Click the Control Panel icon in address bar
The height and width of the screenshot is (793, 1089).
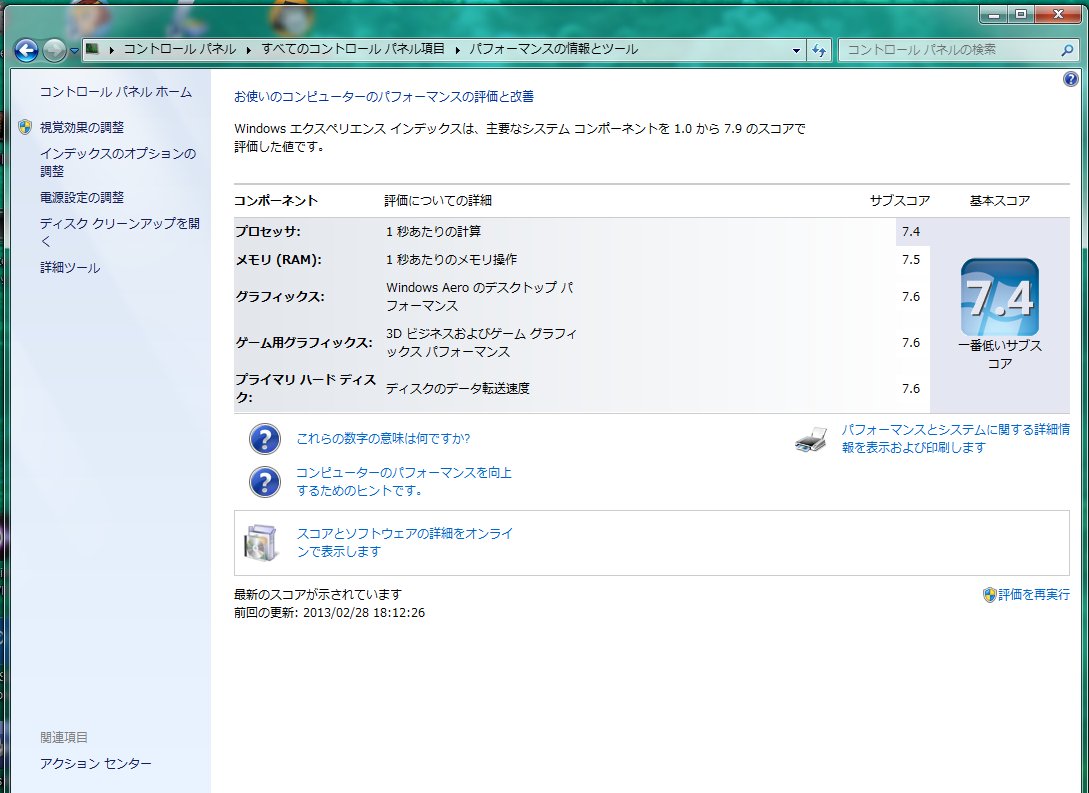click(x=92, y=49)
